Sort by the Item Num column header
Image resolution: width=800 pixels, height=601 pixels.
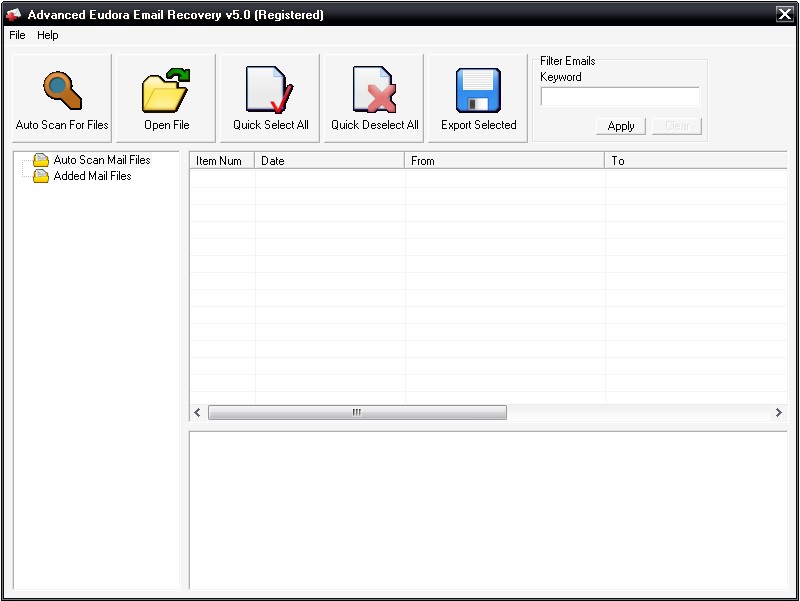222,161
